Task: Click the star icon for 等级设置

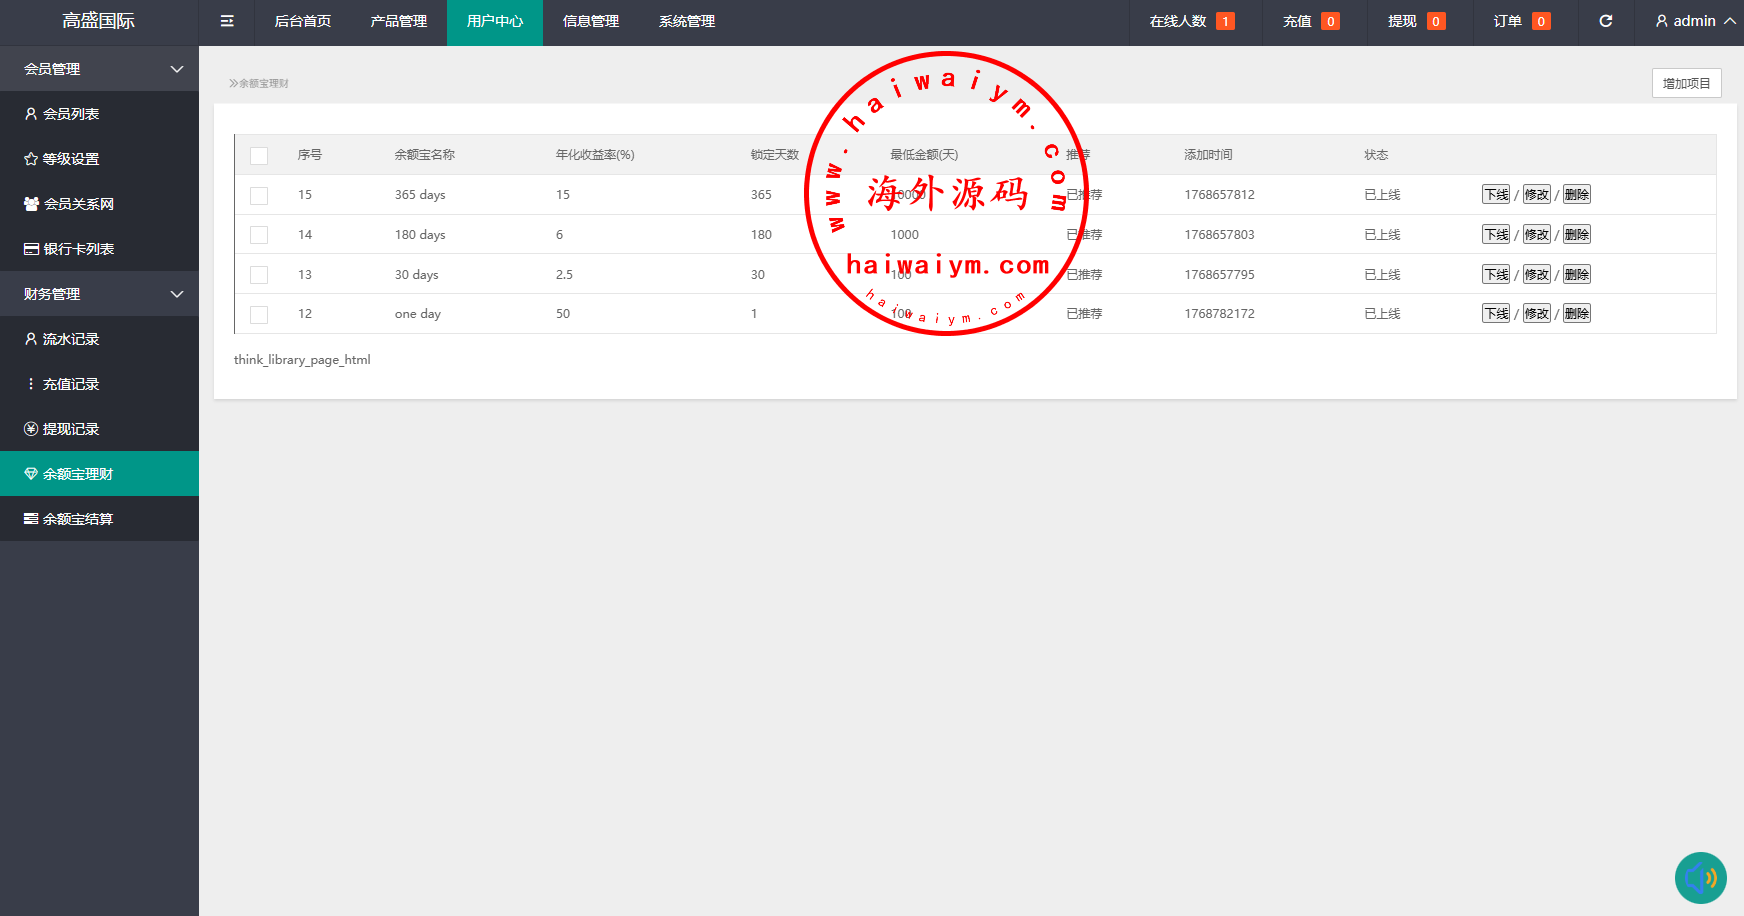Action: click(31, 159)
